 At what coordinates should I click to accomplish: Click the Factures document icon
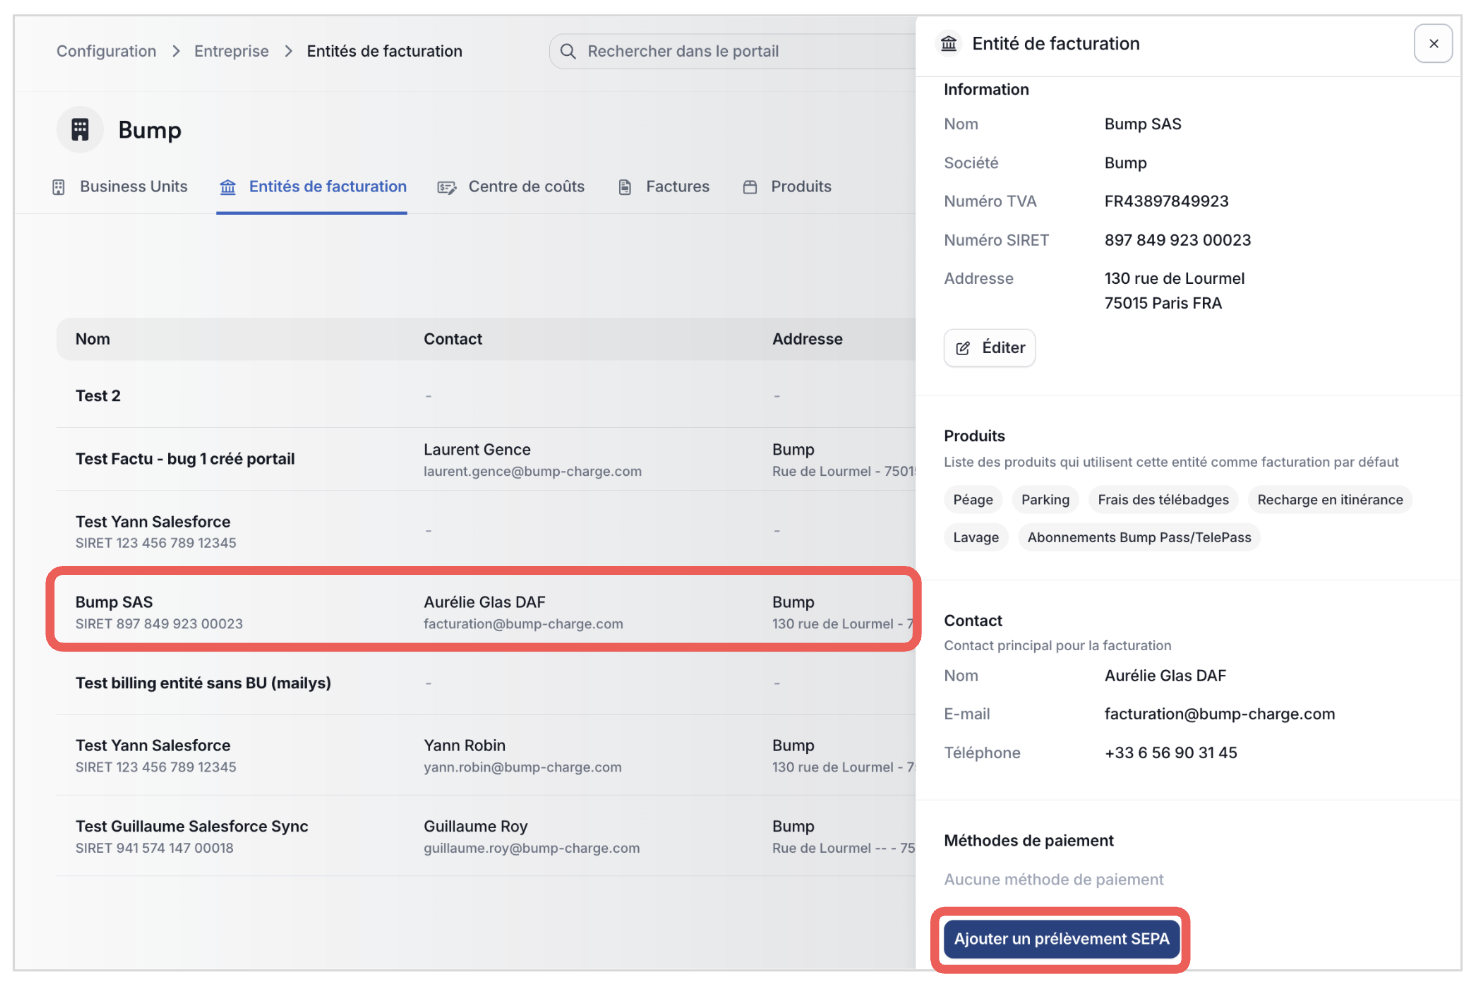(625, 187)
